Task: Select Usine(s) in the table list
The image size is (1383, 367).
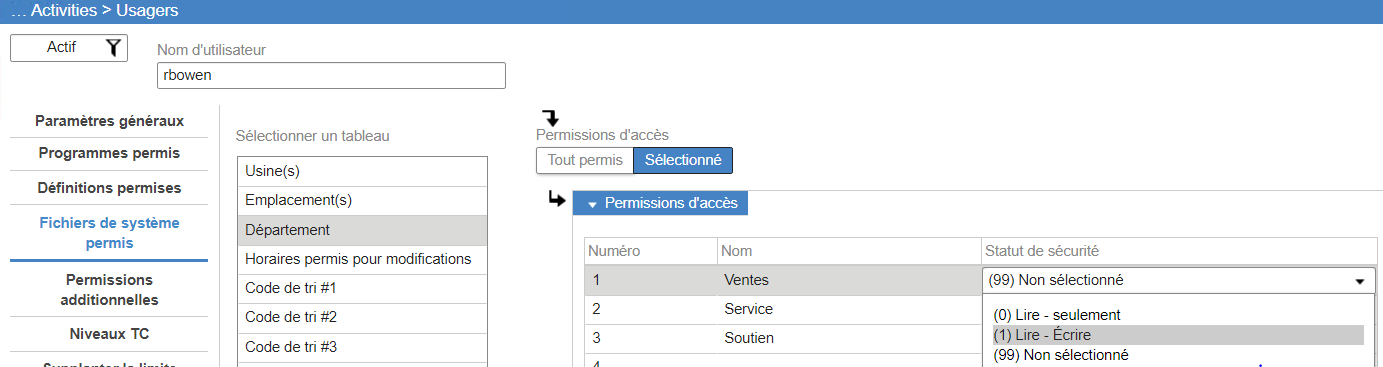Action: 362,171
